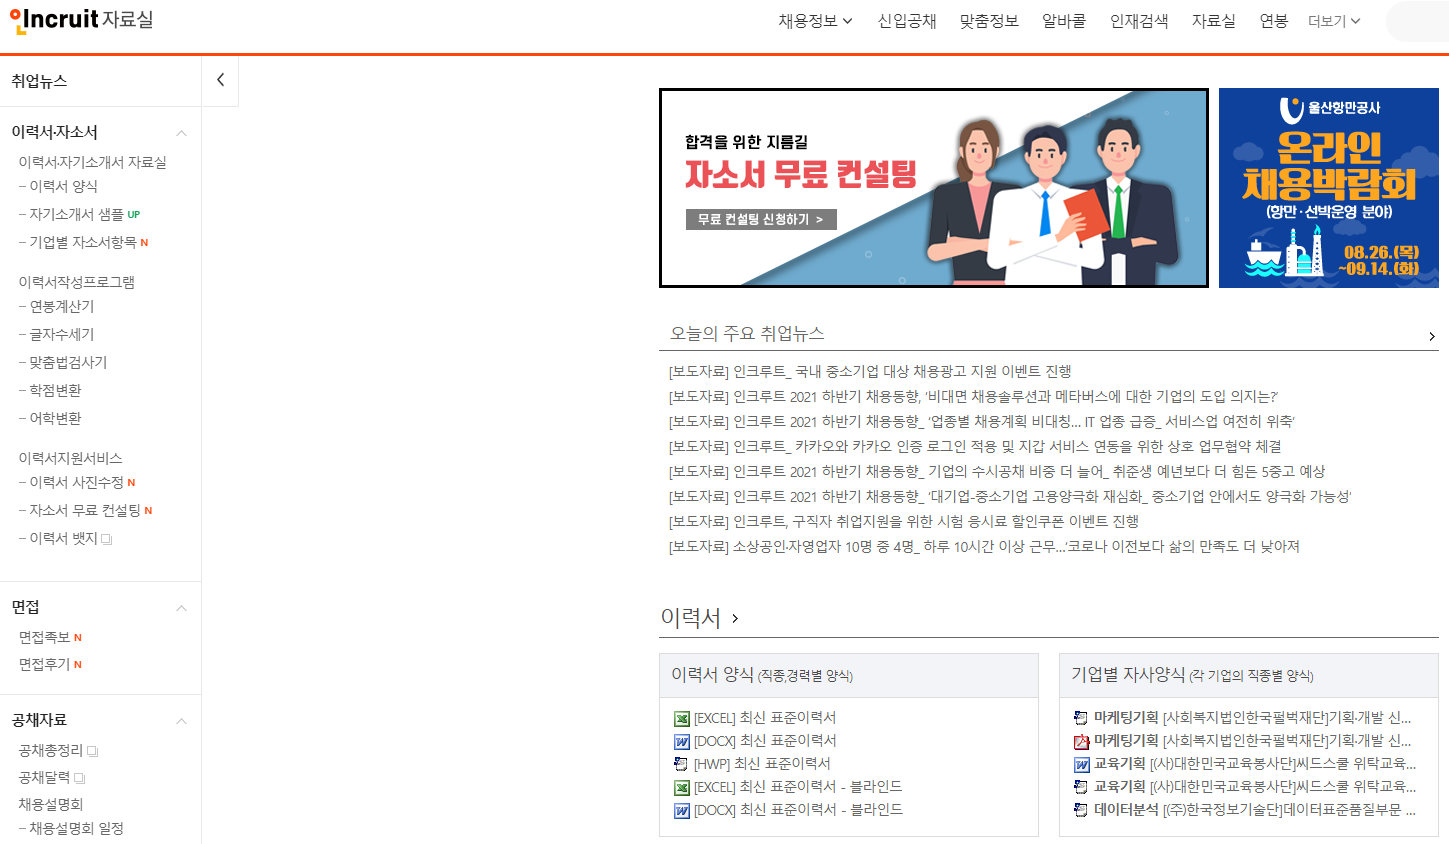Collapse the 이력서·자소서 sidebar section

(x=181, y=133)
